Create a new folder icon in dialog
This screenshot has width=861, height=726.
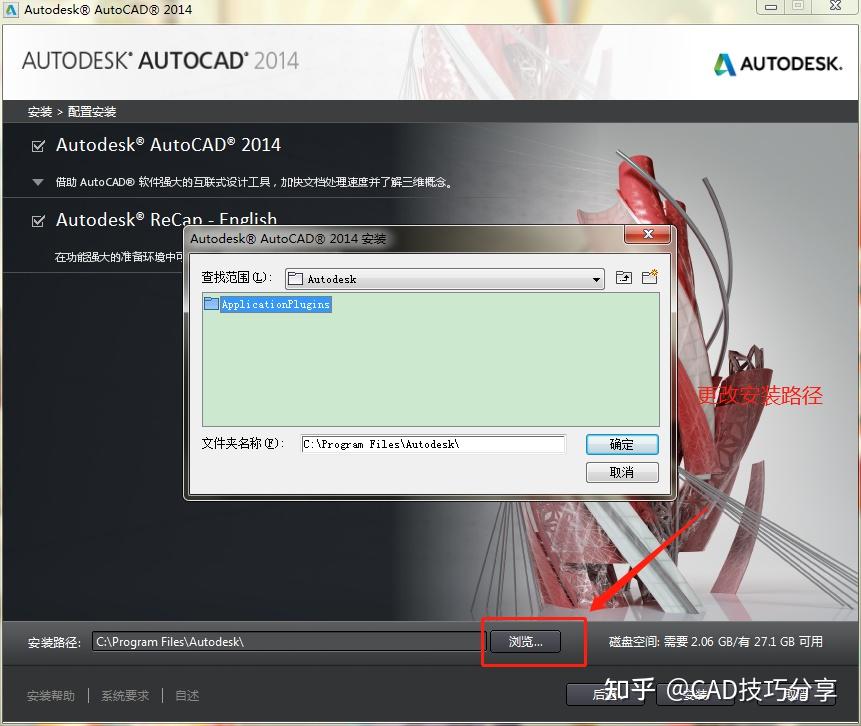click(650, 277)
